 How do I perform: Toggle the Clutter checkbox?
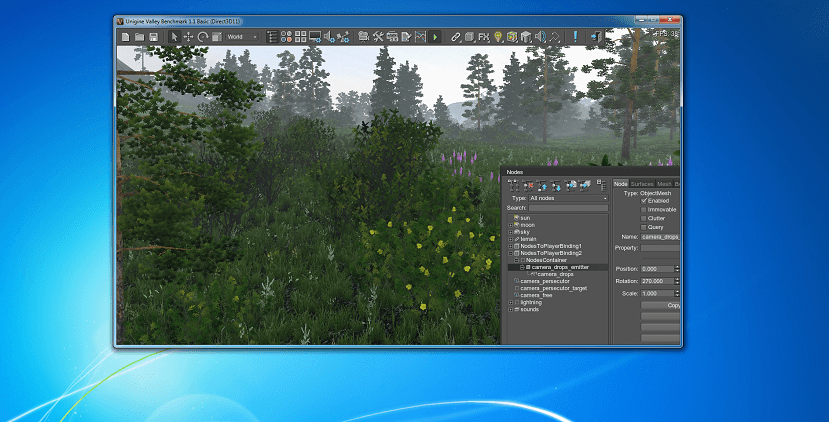pyautogui.click(x=644, y=218)
